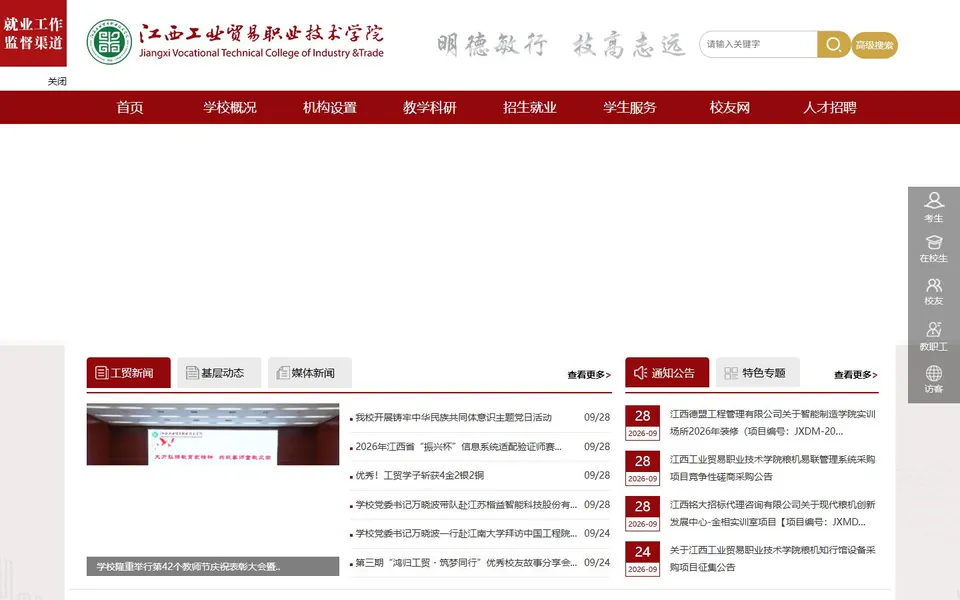This screenshot has height=600, width=960.
Task: Open notice 粮机知行馆设备采购项目征集公告
Action: point(772,558)
